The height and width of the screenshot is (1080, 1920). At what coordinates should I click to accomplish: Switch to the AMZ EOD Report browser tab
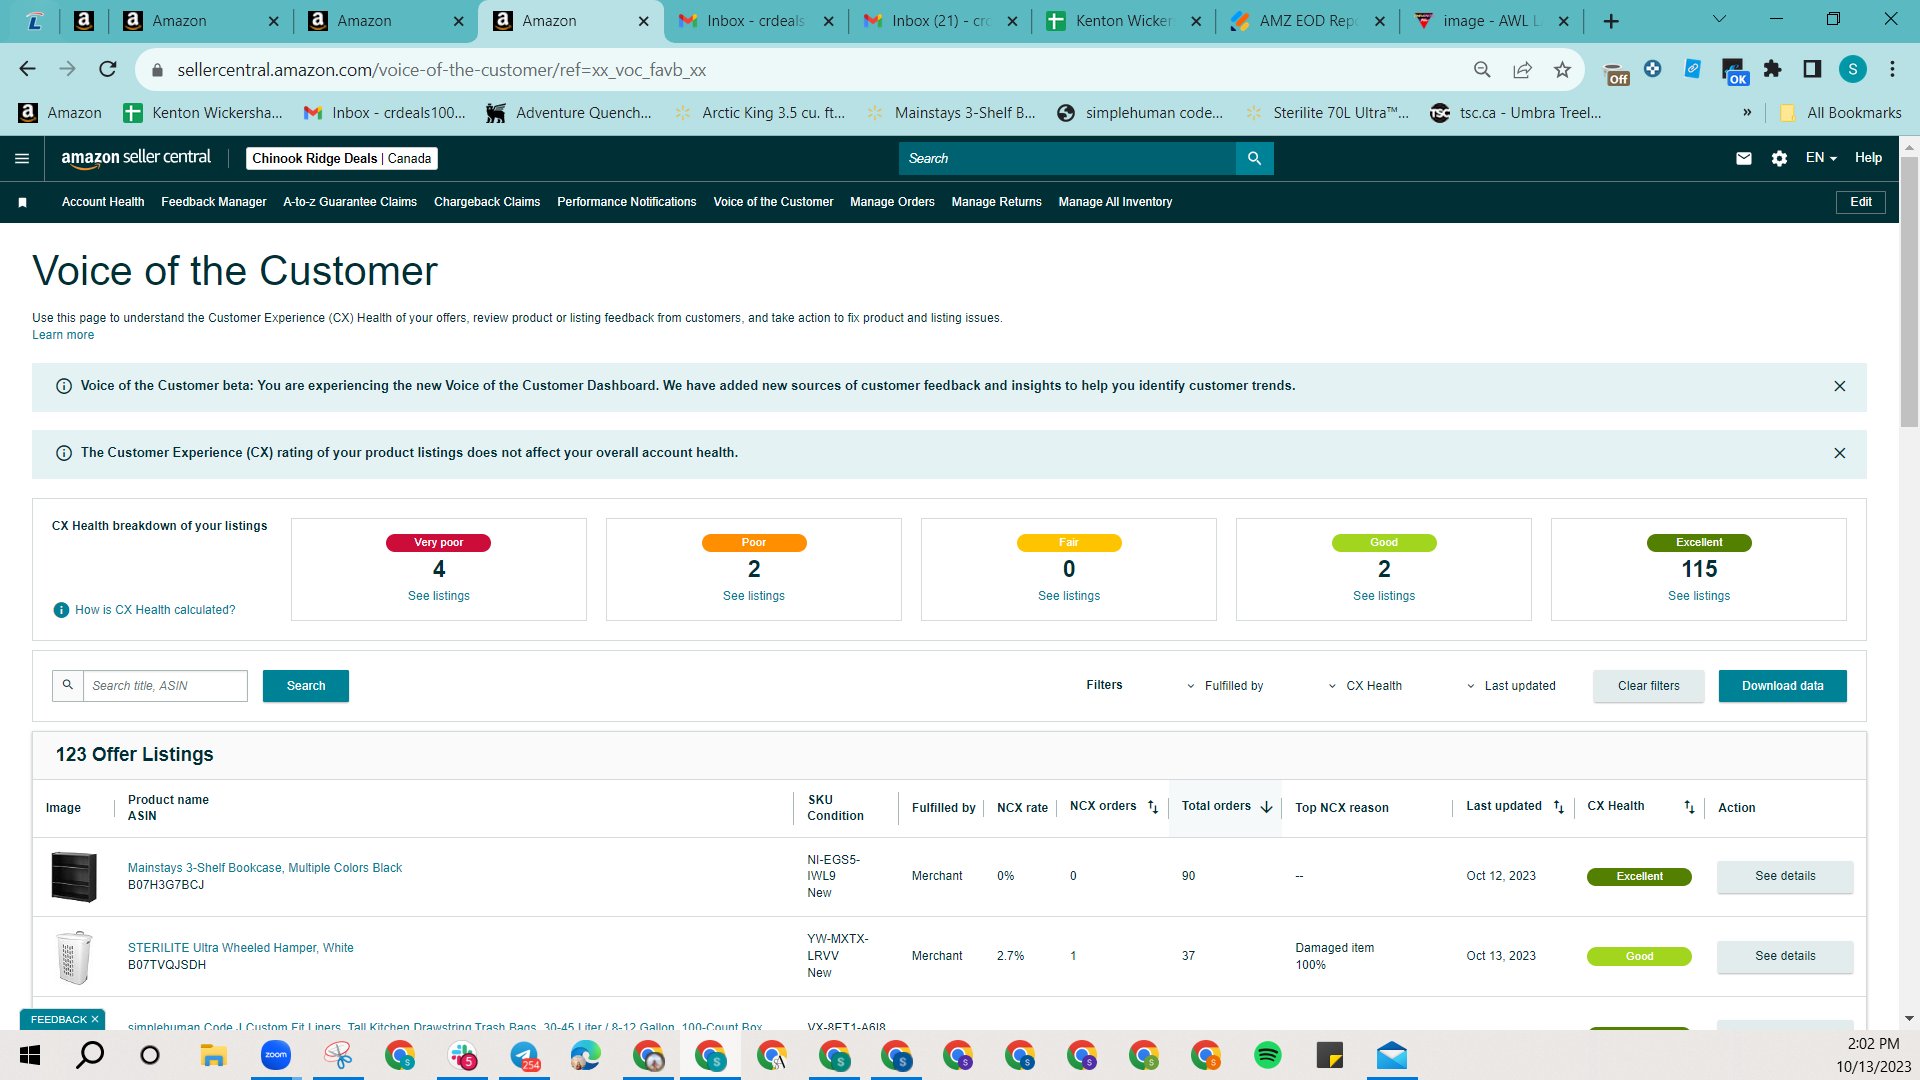click(1307, 21)
